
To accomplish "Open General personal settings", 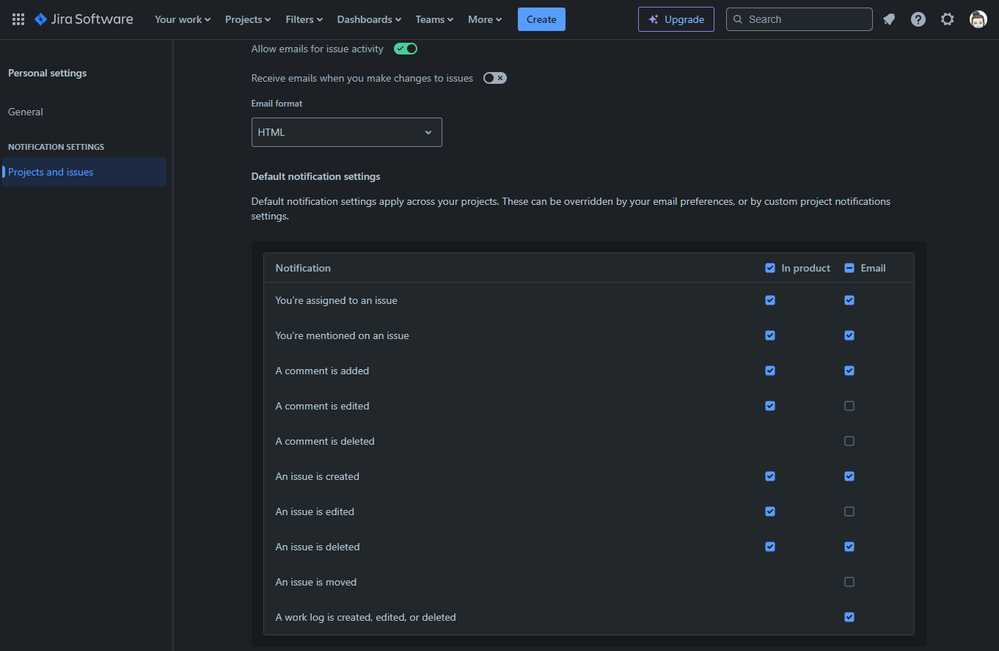I will (x=25, y=111).
